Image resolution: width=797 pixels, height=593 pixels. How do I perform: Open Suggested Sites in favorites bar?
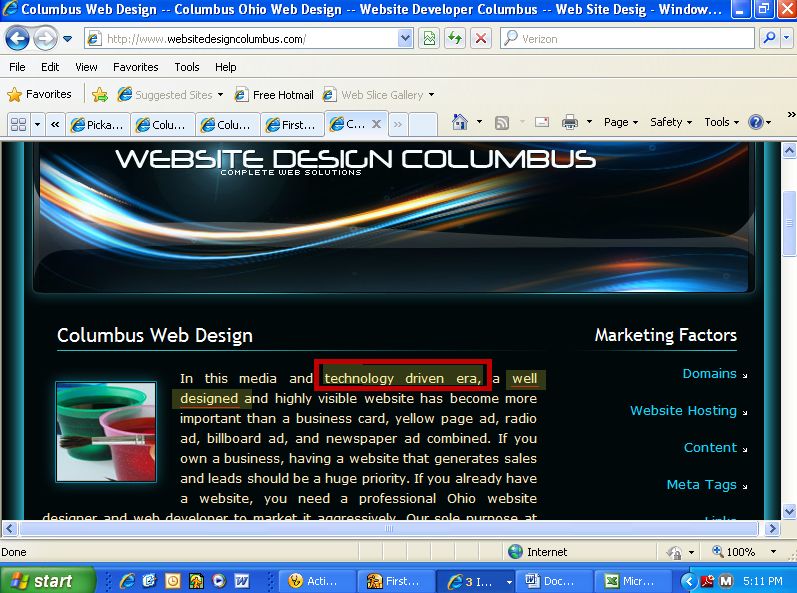pyautogui.click(x=170, y=95)
